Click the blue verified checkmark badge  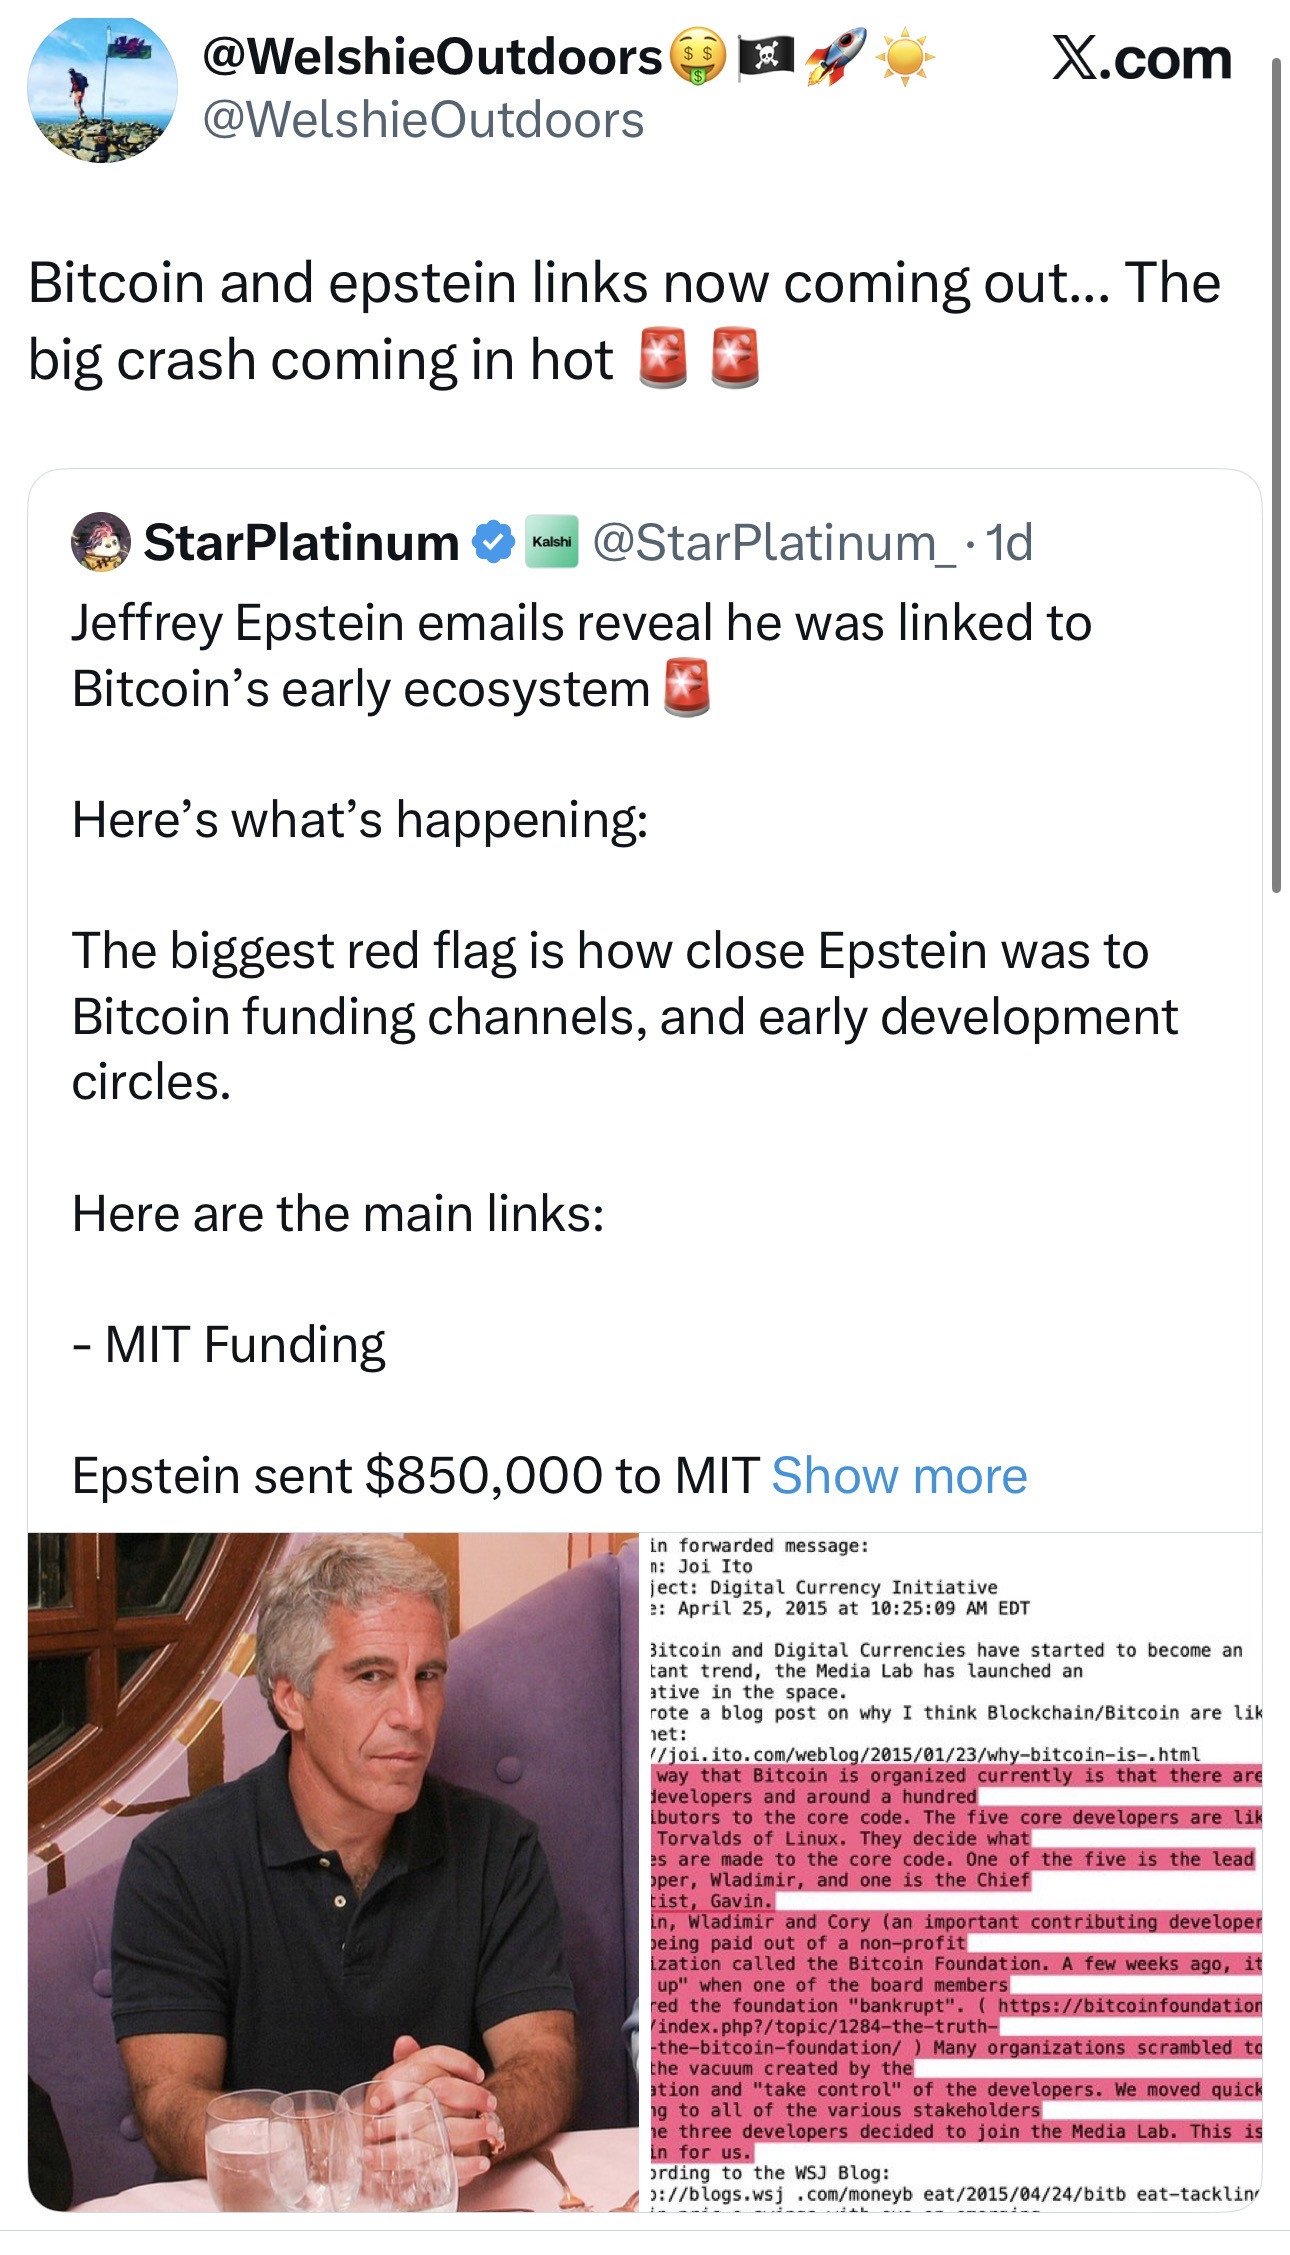coord(492,542)
